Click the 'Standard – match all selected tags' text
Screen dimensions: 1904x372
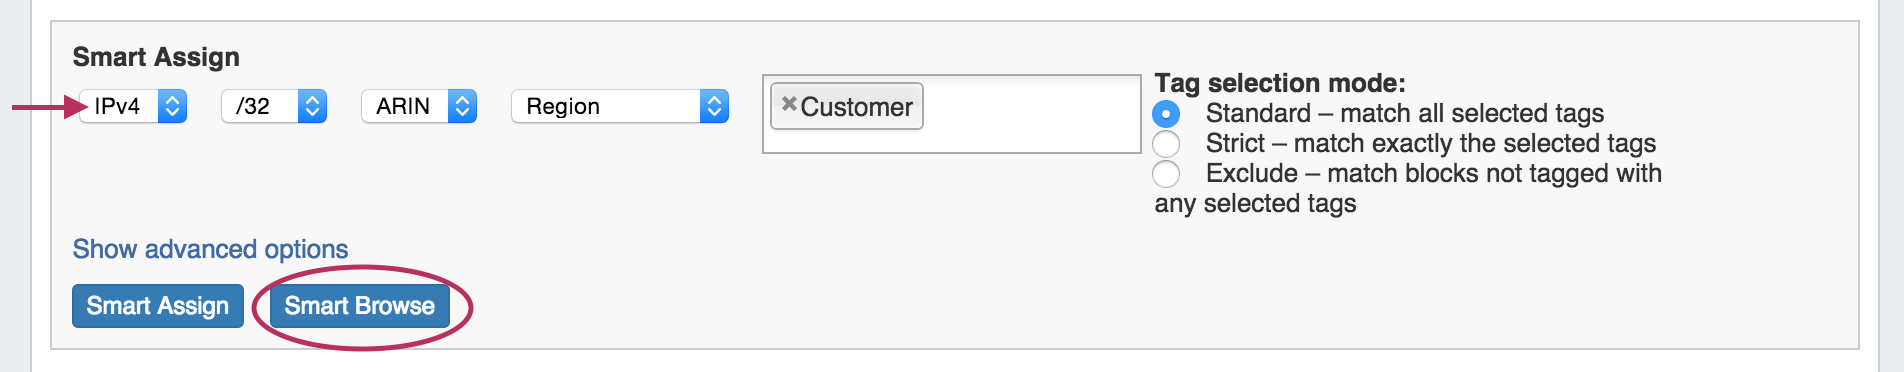point(1405,114)
